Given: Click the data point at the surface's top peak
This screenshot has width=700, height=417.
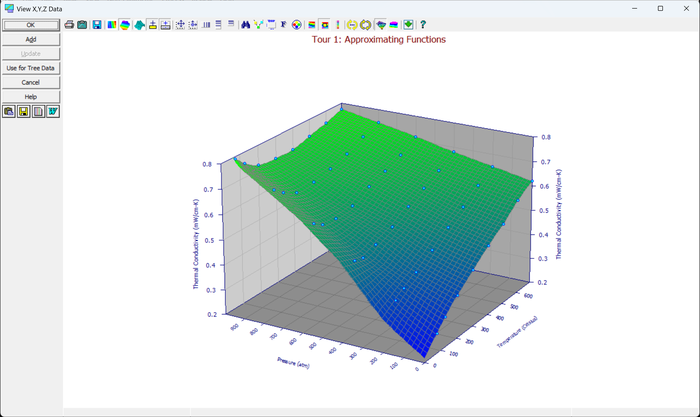Looking at the screenshot, I should point(342,109).
